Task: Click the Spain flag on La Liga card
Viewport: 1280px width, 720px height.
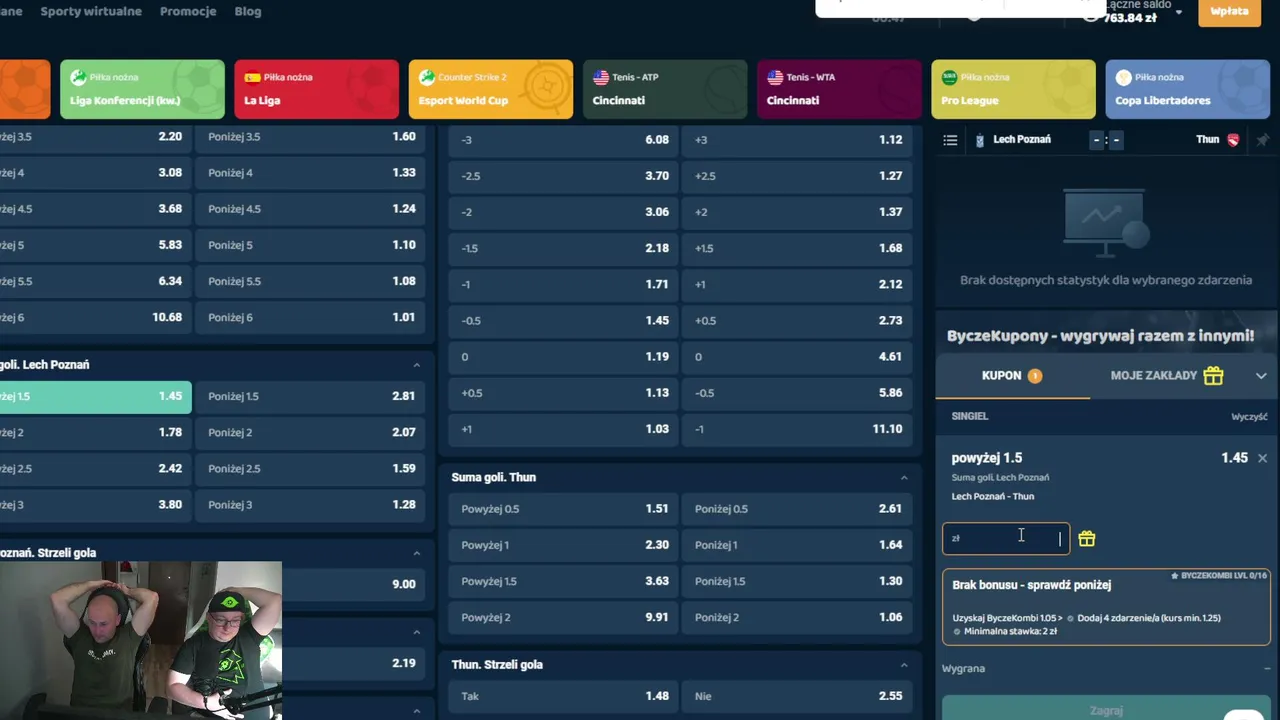Action: pos(253,77)
